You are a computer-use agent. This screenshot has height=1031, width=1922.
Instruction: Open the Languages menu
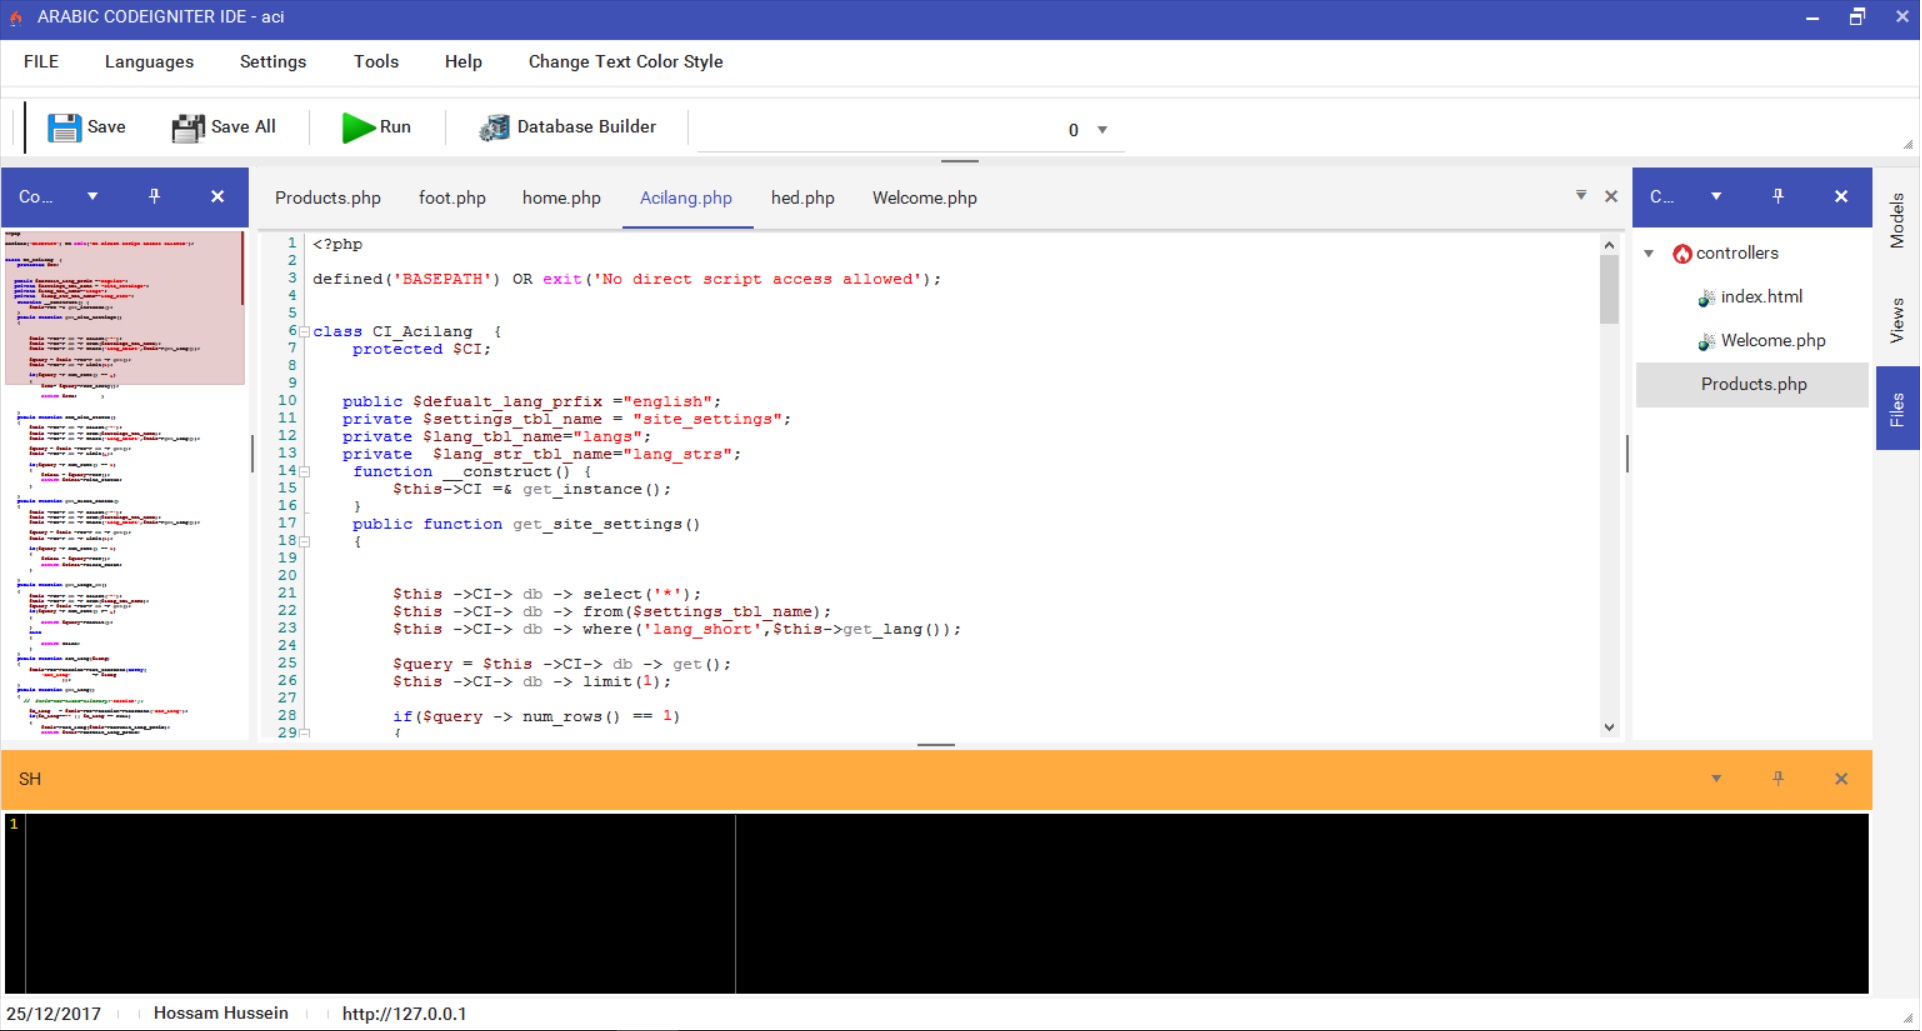tap(149, 62)
